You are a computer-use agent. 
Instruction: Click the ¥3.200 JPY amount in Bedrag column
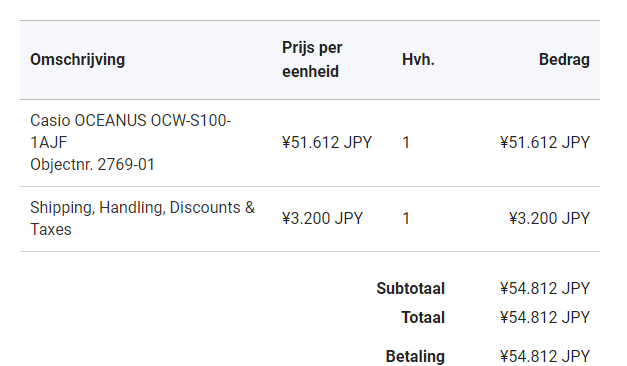point(549,218)
